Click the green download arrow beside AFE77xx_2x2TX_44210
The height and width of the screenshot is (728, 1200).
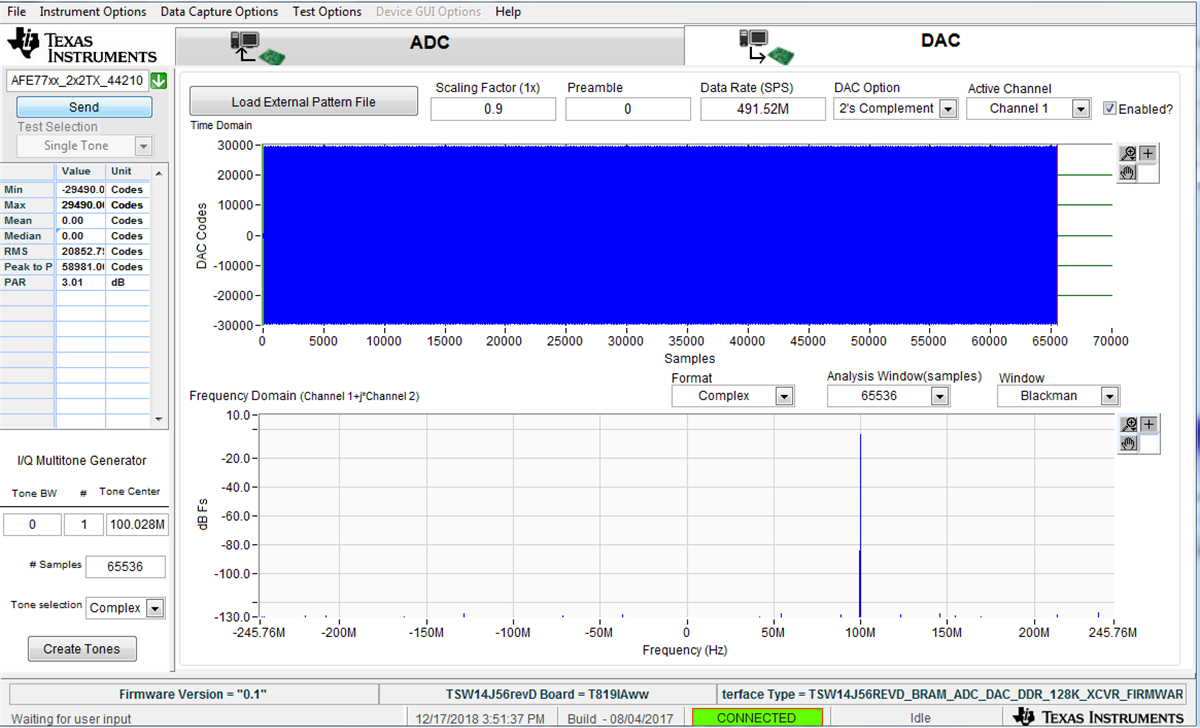tap(159, 81)
